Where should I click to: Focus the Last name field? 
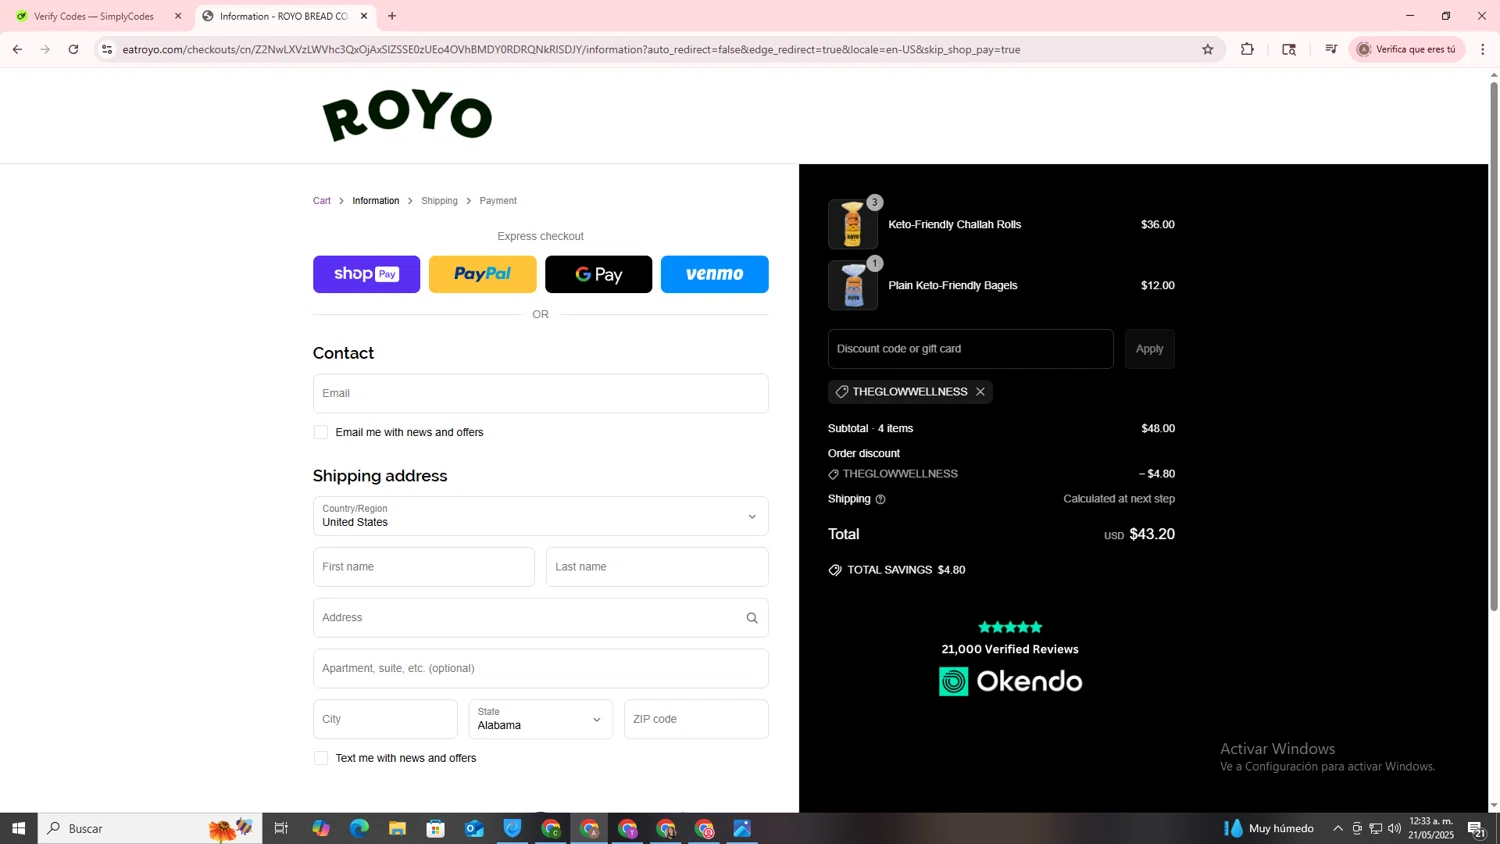pyautogui.click(x=657, y=567)
